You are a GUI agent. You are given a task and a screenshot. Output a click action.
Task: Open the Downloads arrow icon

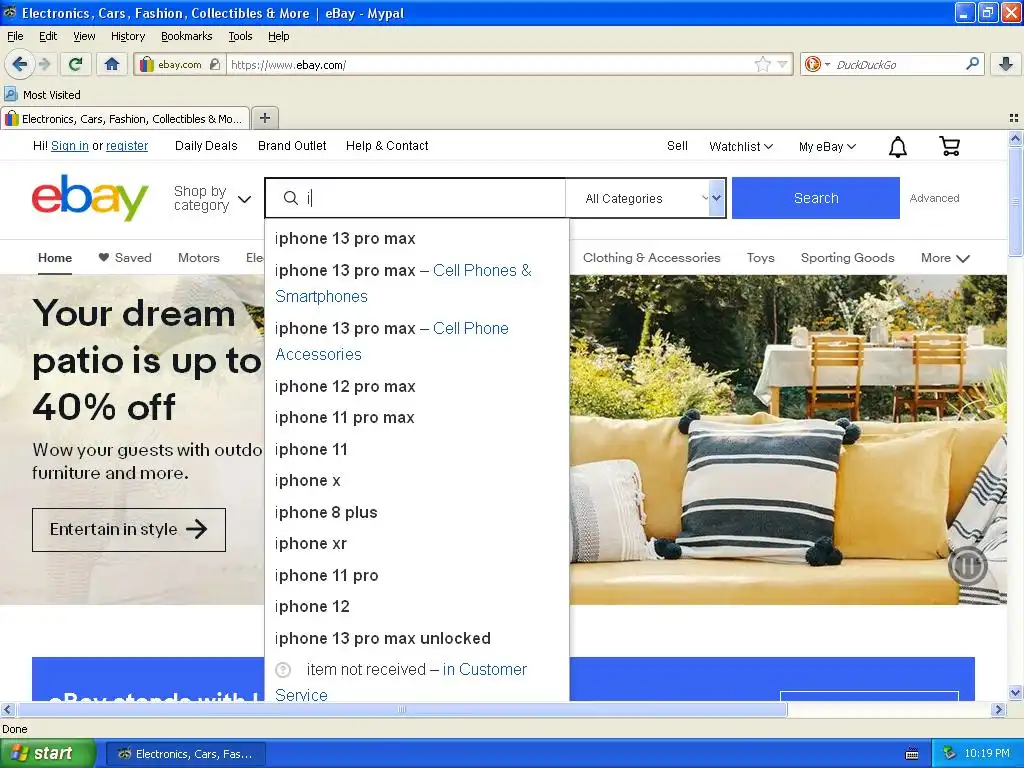click(1006, 64)
